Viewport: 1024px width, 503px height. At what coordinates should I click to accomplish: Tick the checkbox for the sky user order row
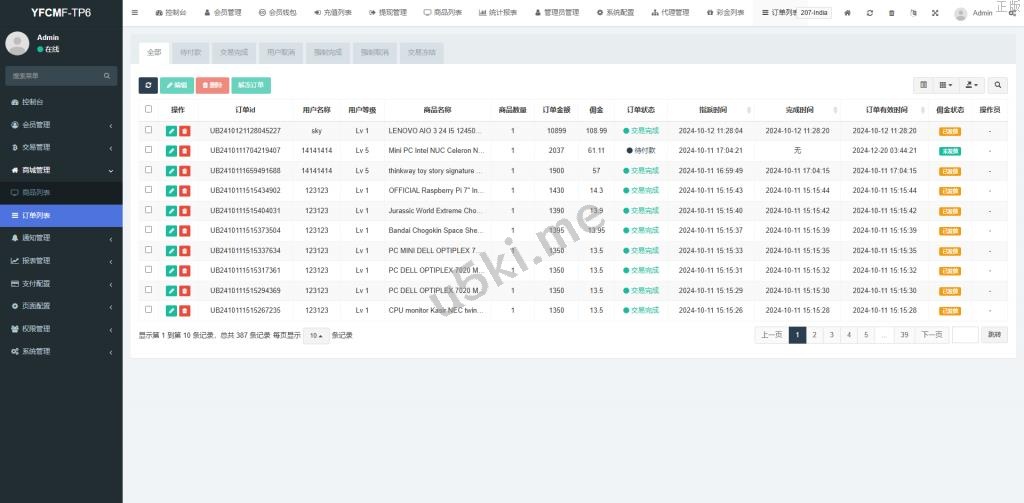tap(149, 130)
